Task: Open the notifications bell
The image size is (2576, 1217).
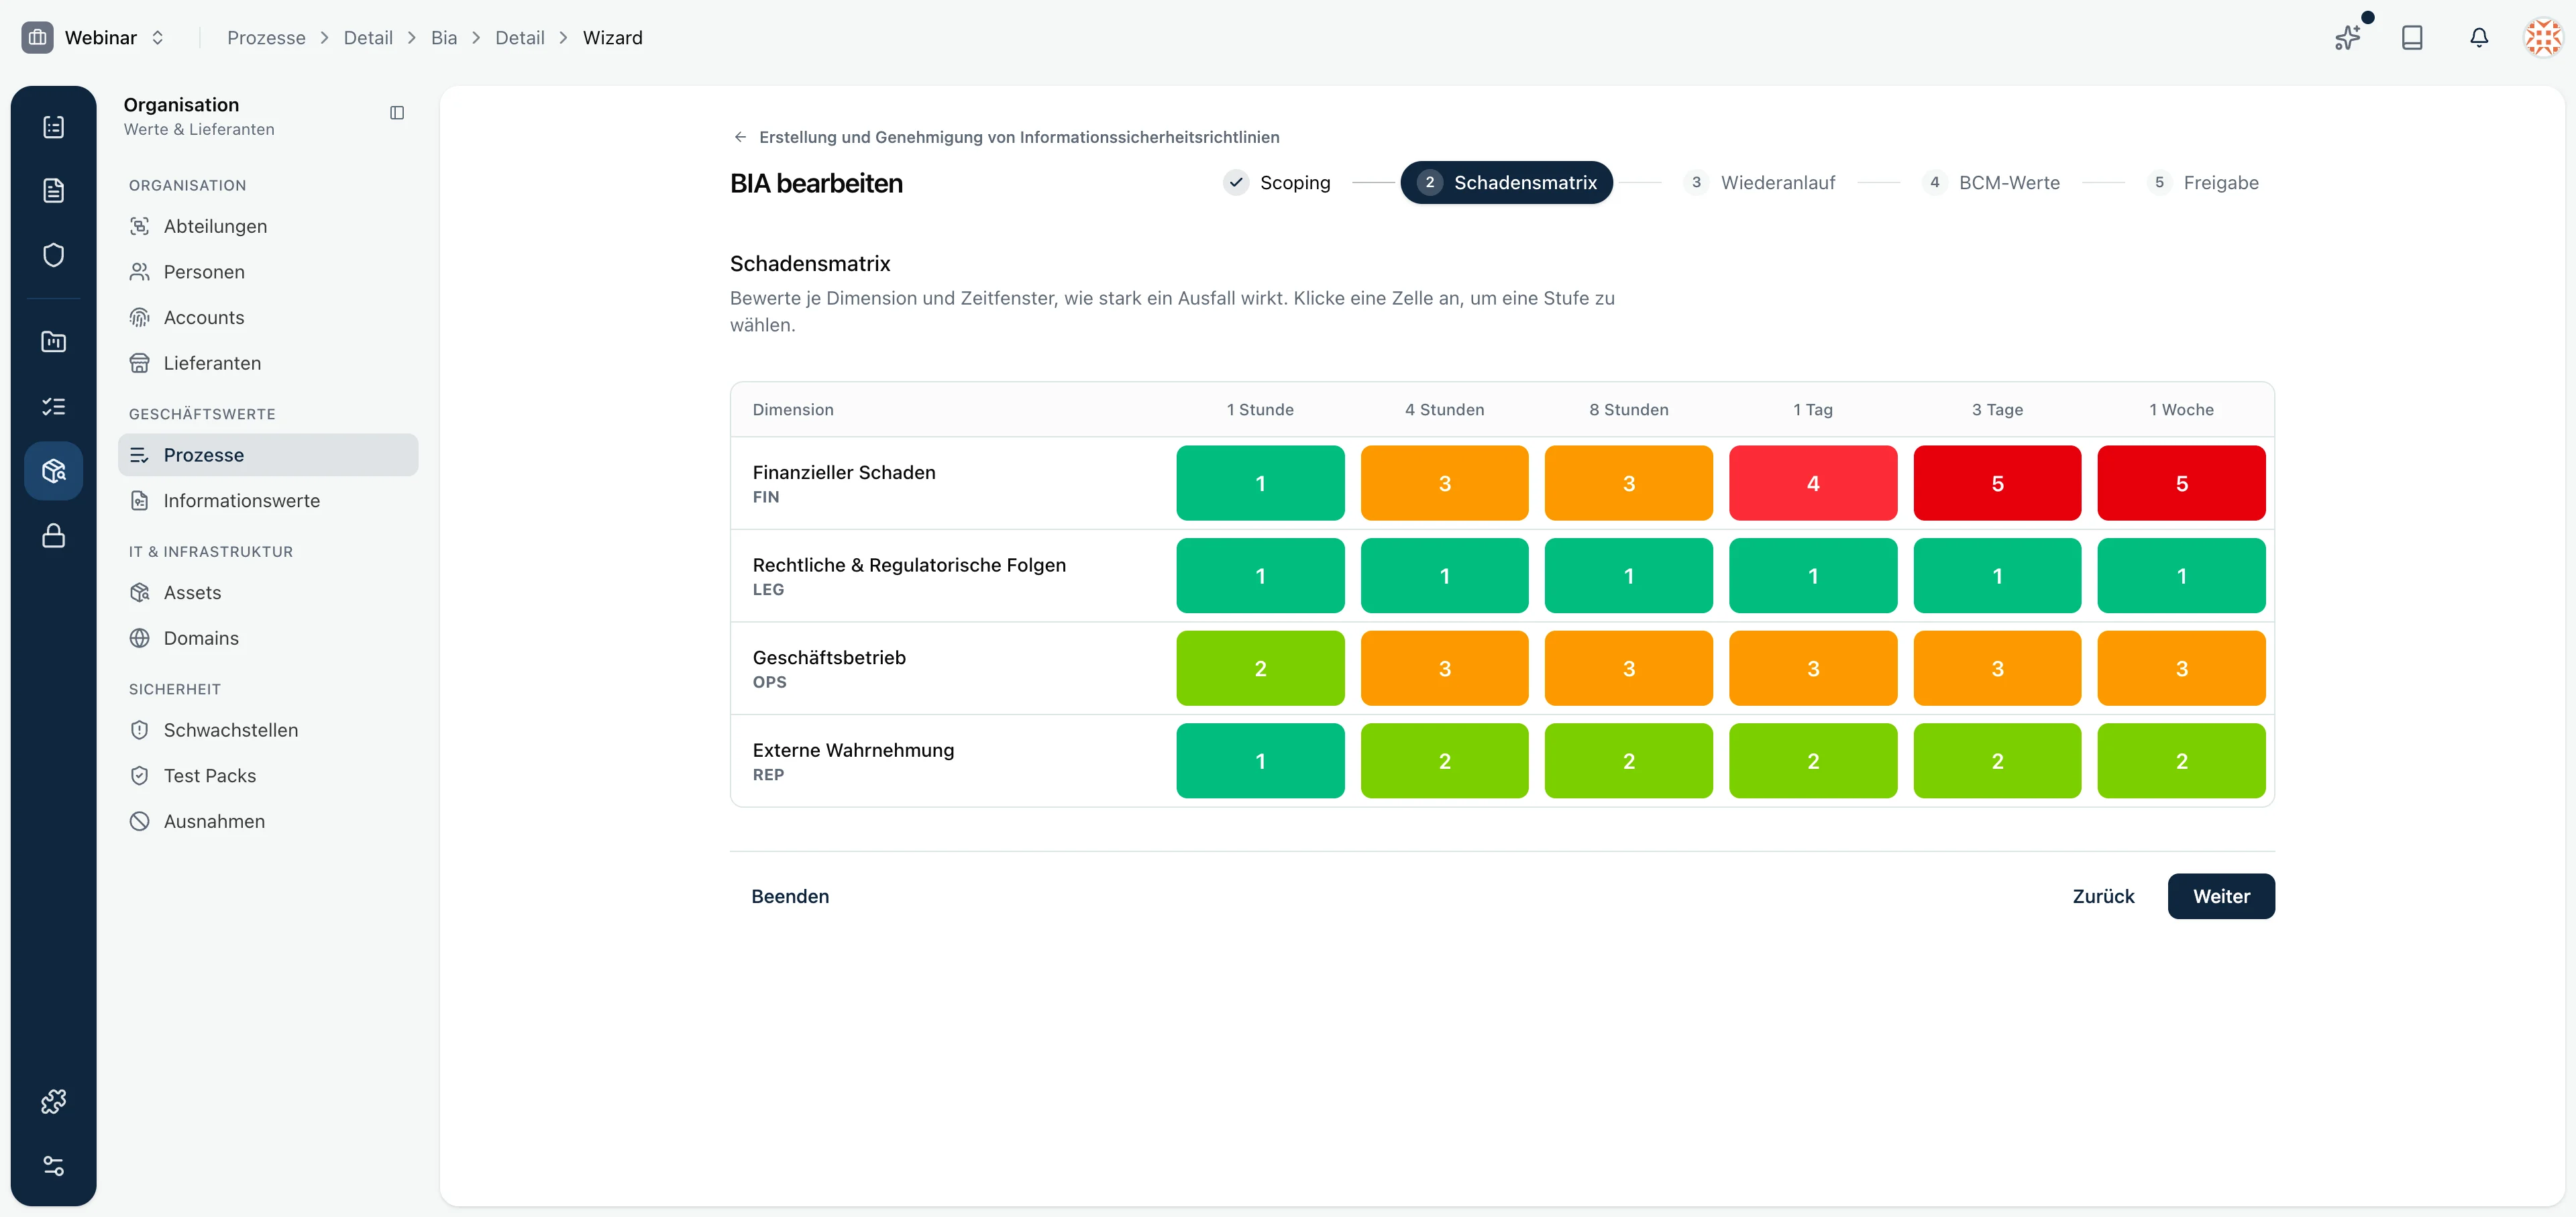Action: [2479, 38]
